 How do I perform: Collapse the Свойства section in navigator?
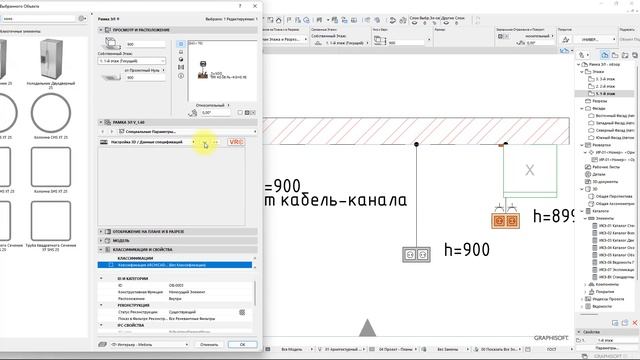579,332
